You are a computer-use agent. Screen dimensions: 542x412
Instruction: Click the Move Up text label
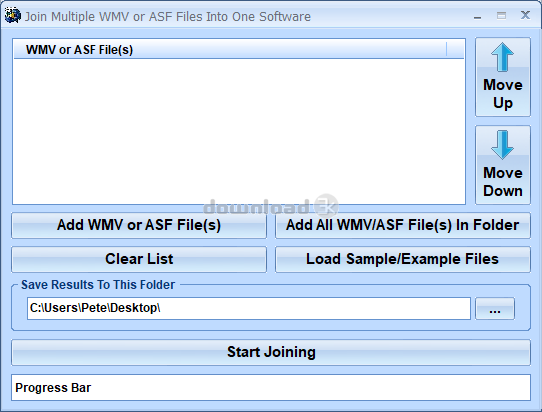pyautogui.click(x=503, y=94)
